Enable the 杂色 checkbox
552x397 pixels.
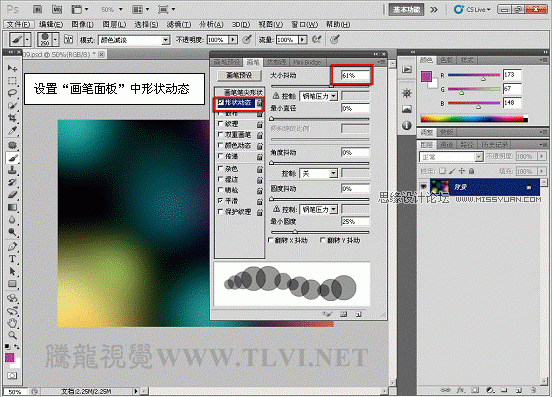pyautogui.click(x=221, y=169)
